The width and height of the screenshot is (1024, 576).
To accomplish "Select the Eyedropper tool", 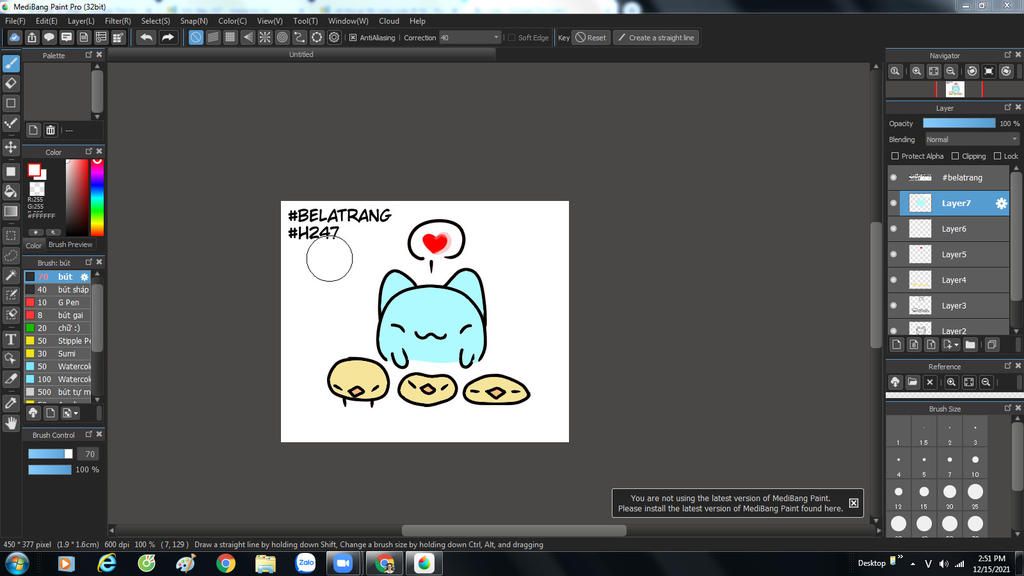I will click(11, 403).
